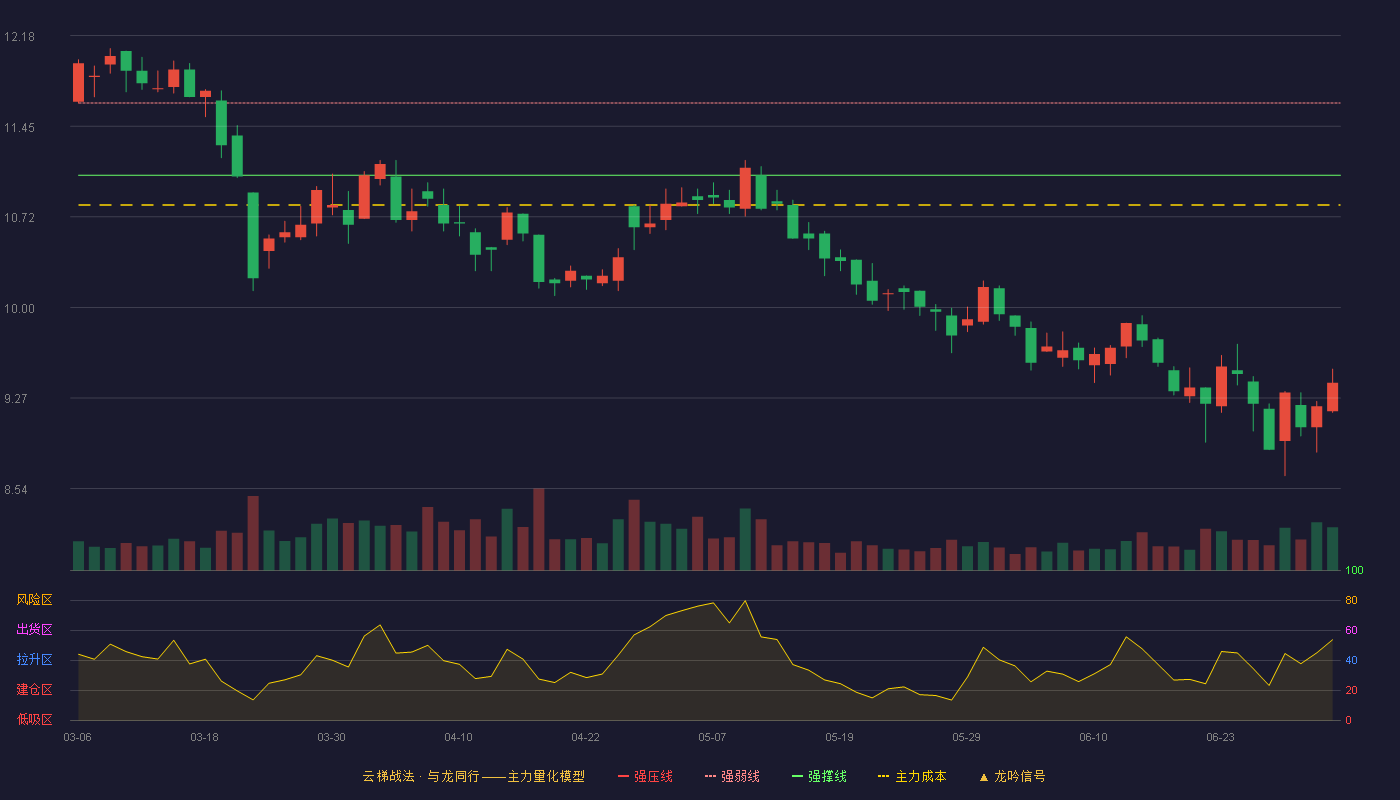Toggle the 龙吟信号 legend entry

tap(1012, 776)
